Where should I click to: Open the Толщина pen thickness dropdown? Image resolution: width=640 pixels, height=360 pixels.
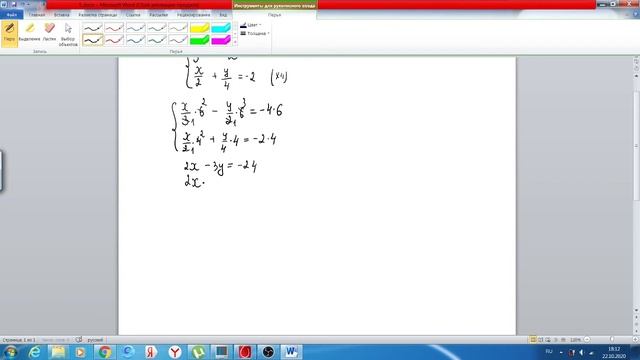coord(255,33)
